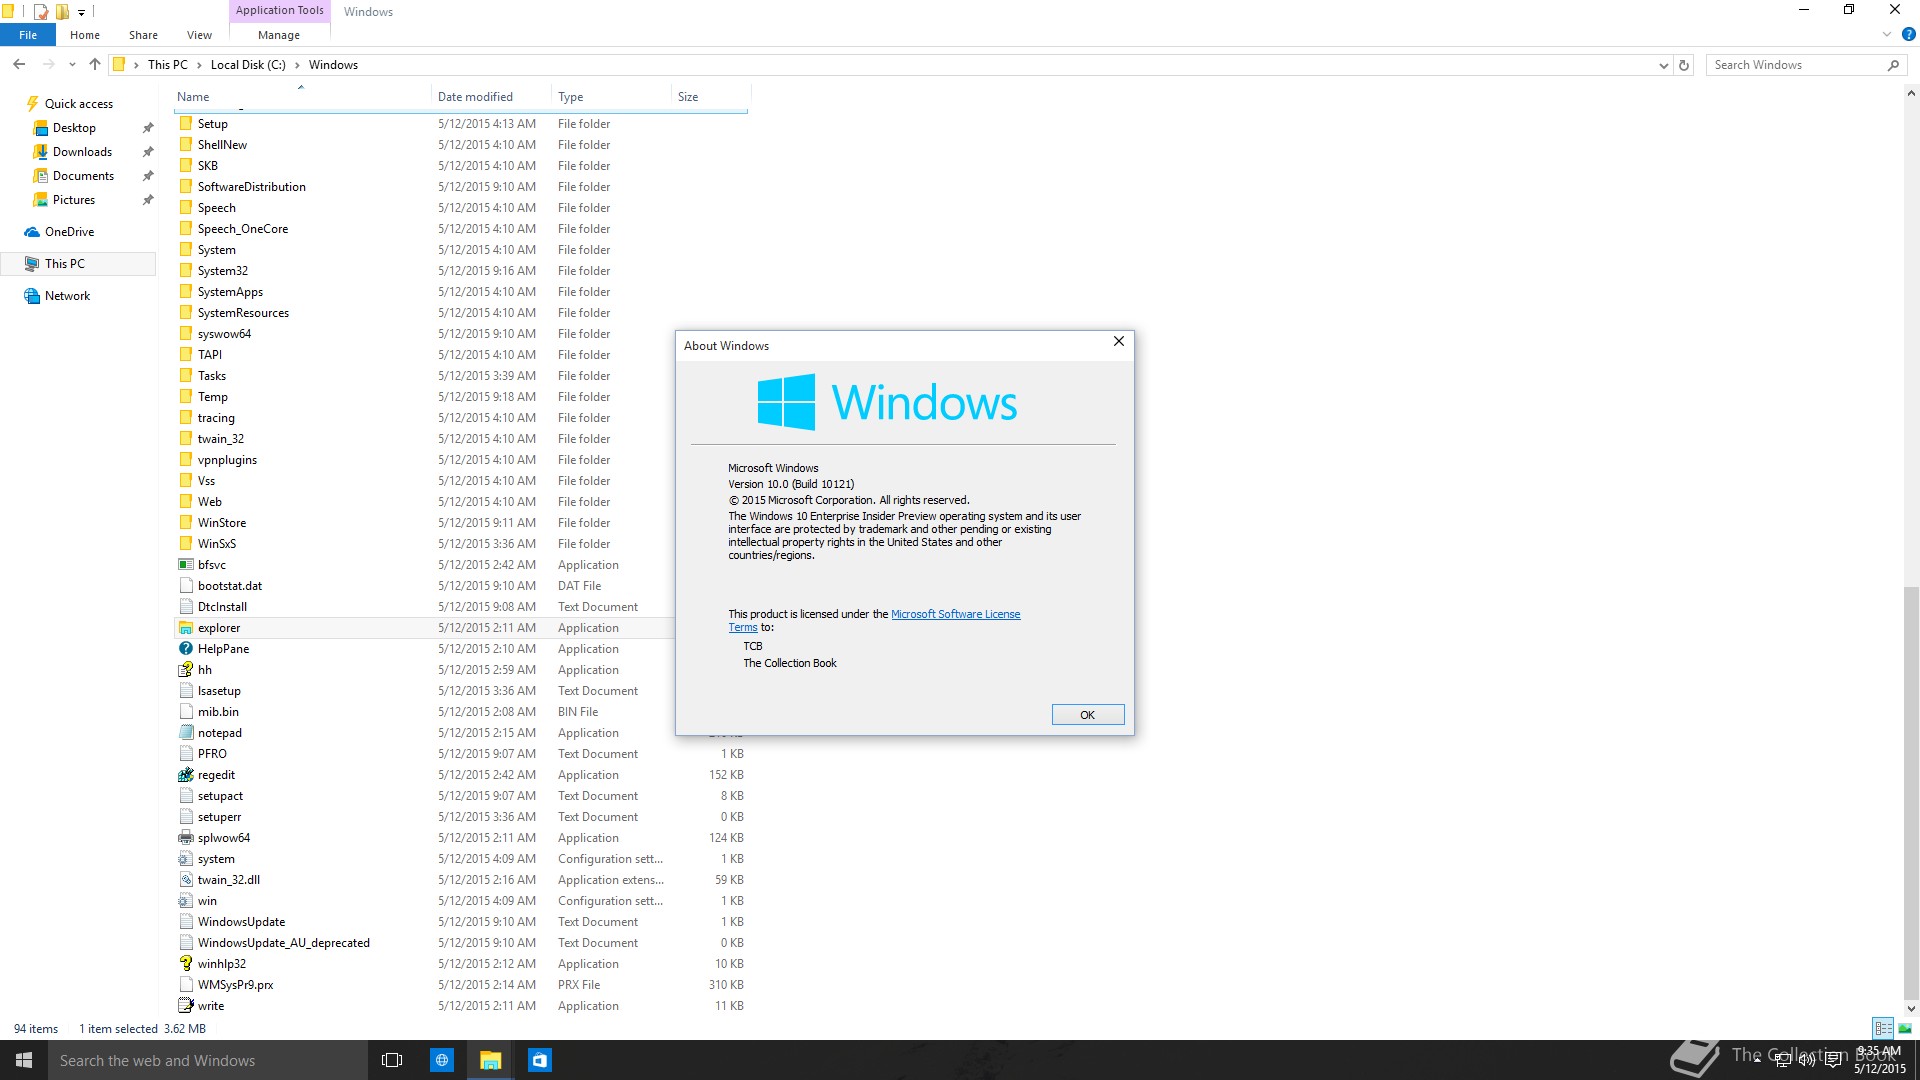Click Local Disk (C:) in the breadcrumb

(x=248, y=65)
